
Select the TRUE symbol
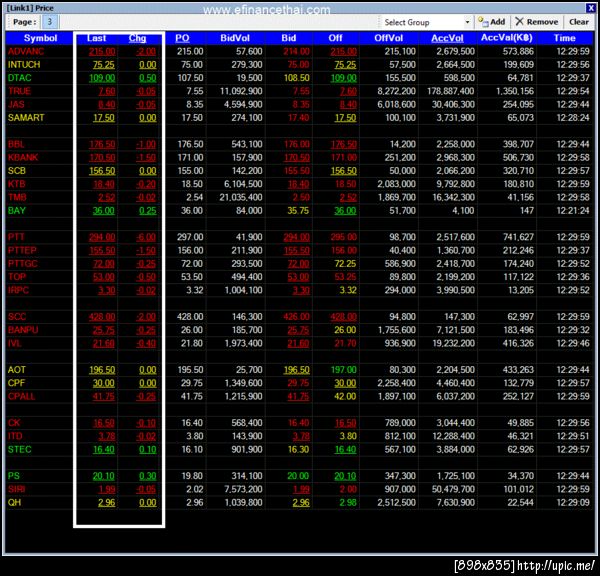pyautogui.click(x=19, y=91)
